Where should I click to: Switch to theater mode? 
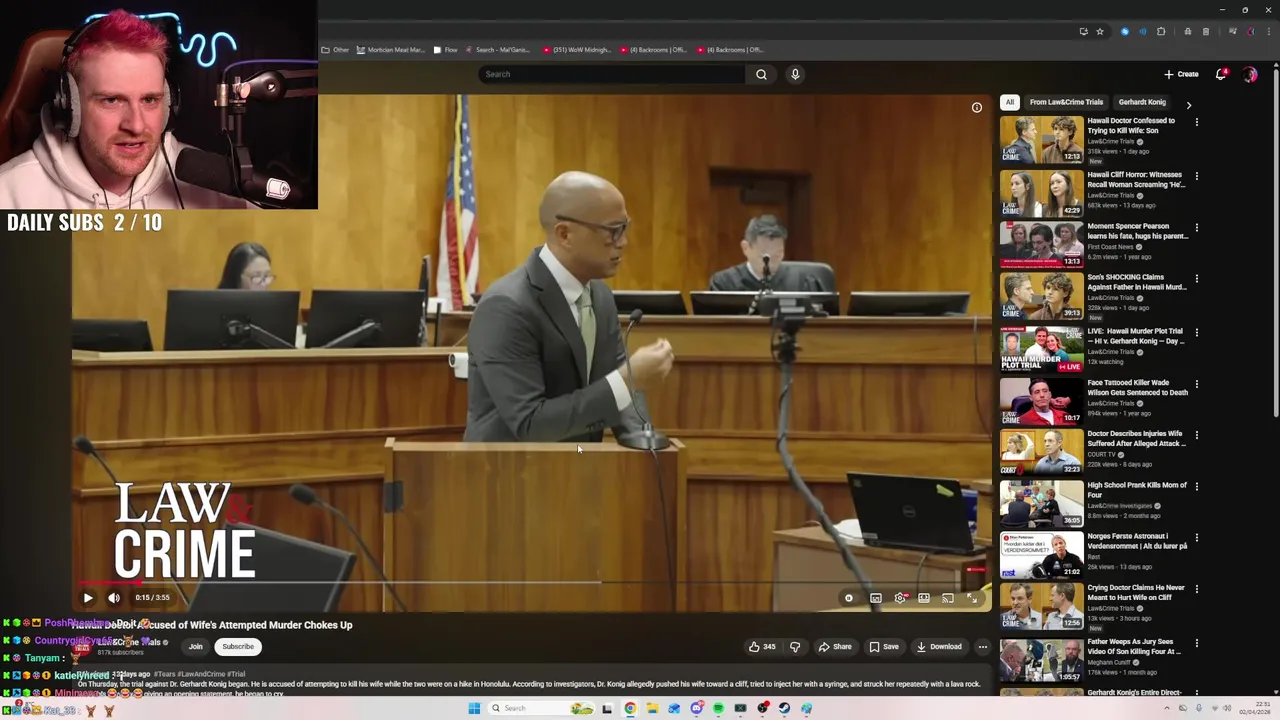tap(924, 598)
